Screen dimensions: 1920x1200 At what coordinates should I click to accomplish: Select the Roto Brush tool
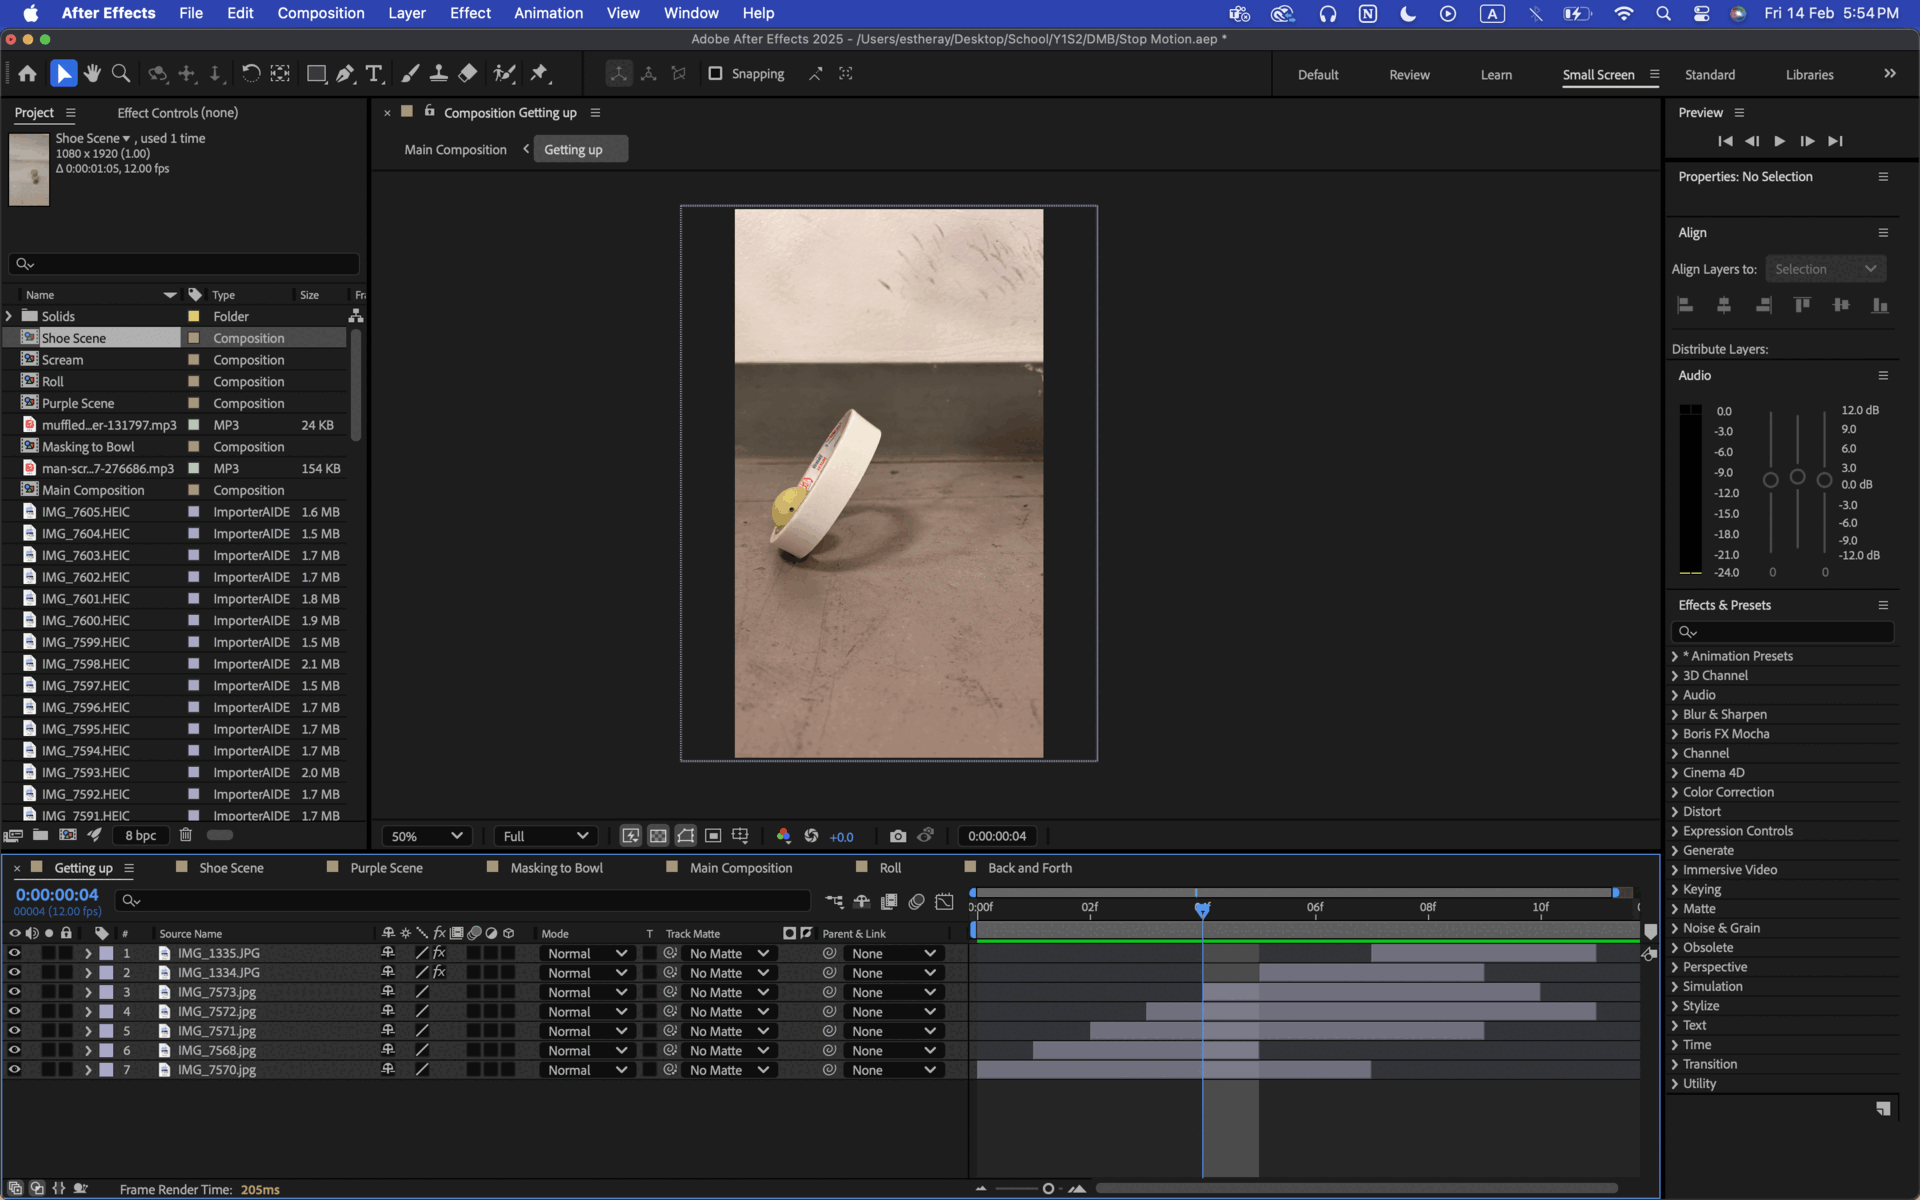505,74
